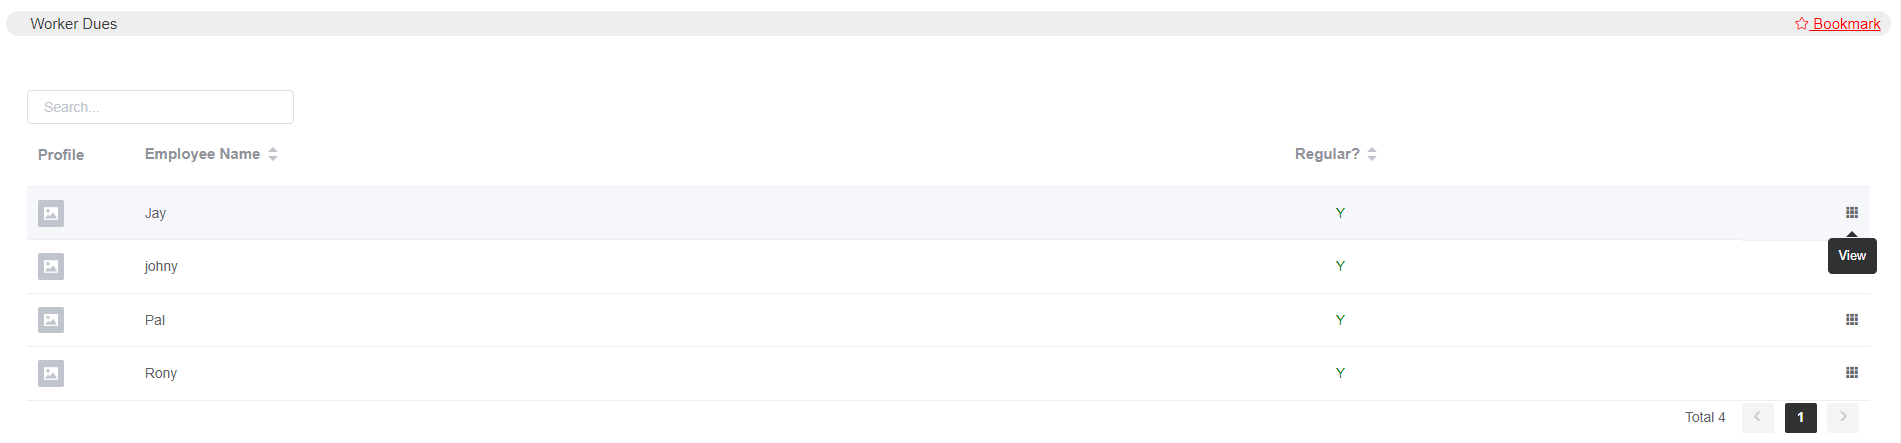Screen dimensions: 1901x443
Task: Select Rony's profile picture icon
Action: 51,373
